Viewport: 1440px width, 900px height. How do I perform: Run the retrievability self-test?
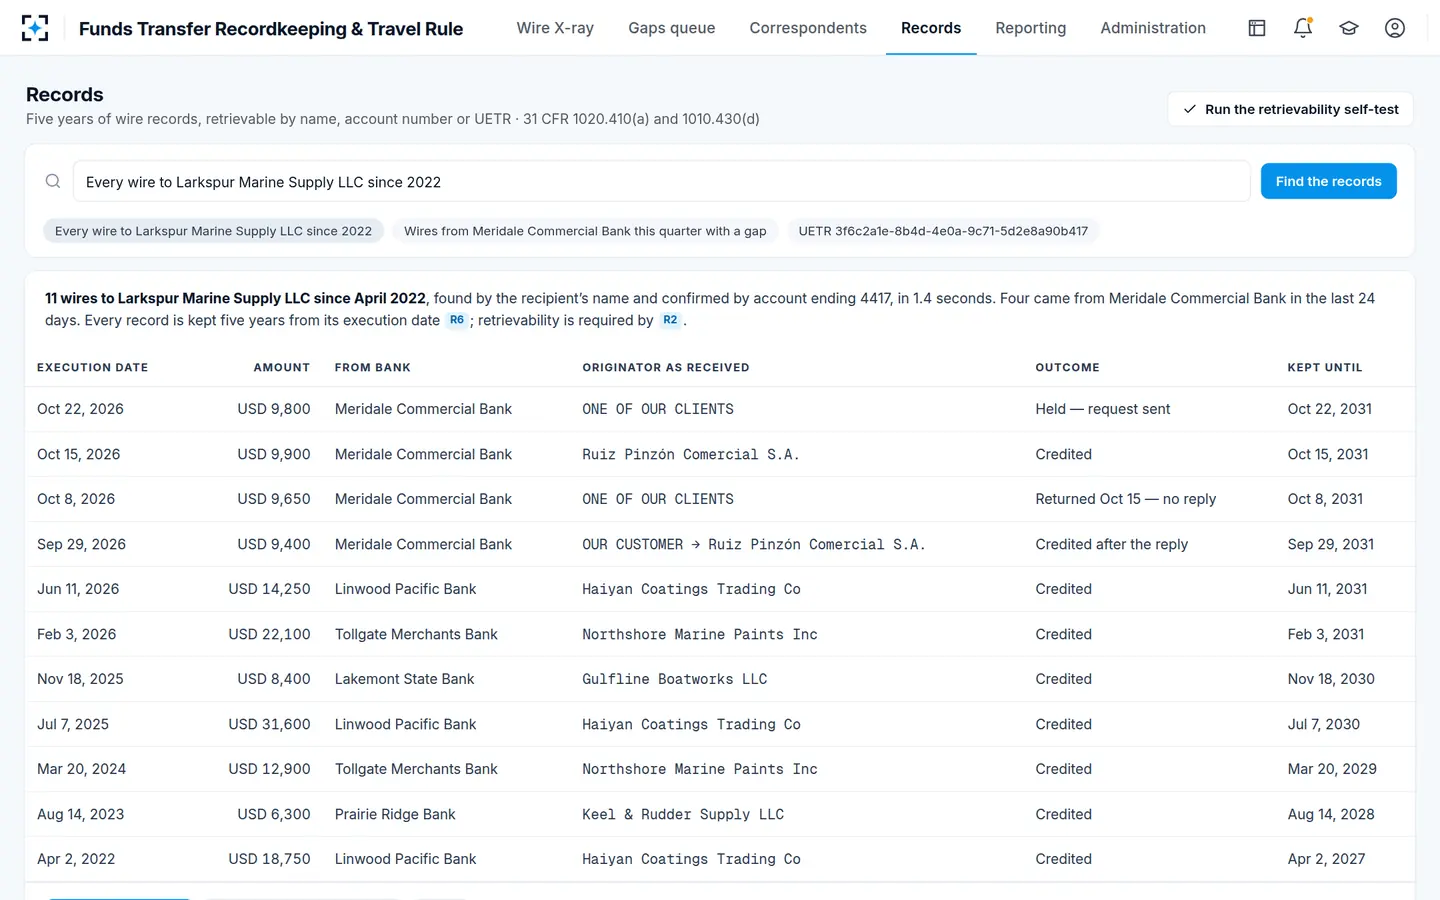click(x=1290, y=109)
